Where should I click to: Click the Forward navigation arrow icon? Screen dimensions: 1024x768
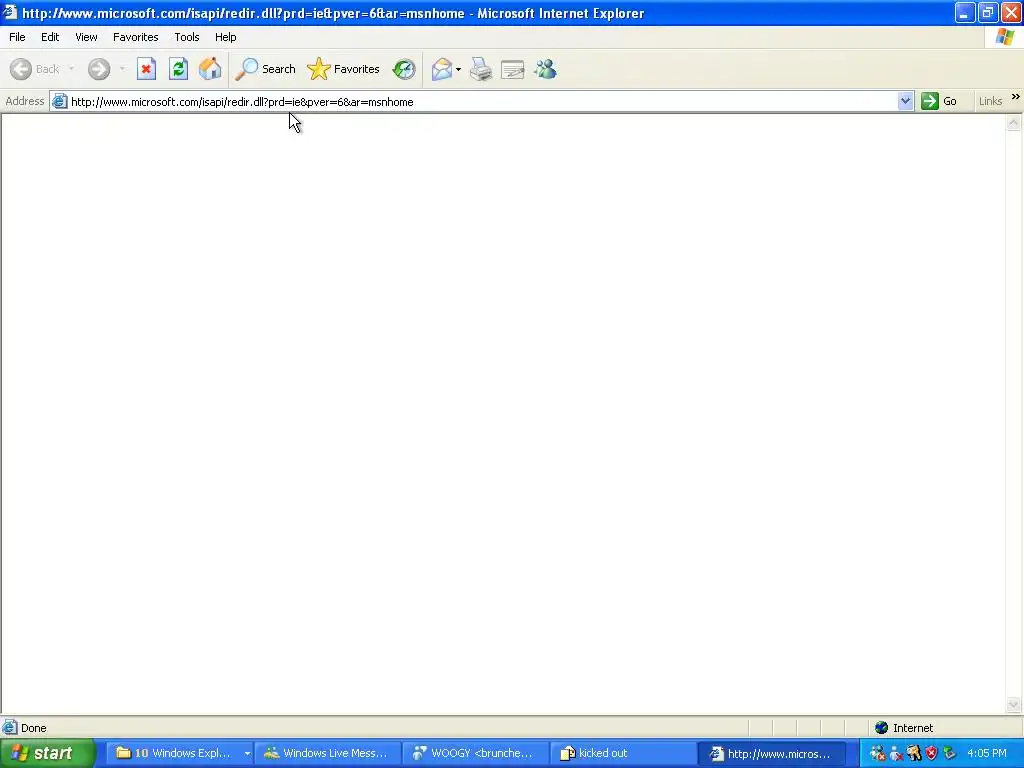99,69
